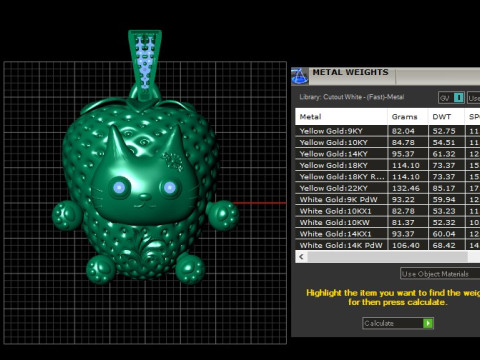Click the 82.04 grams cell
480x360 pixels.
tap(408, 131)
